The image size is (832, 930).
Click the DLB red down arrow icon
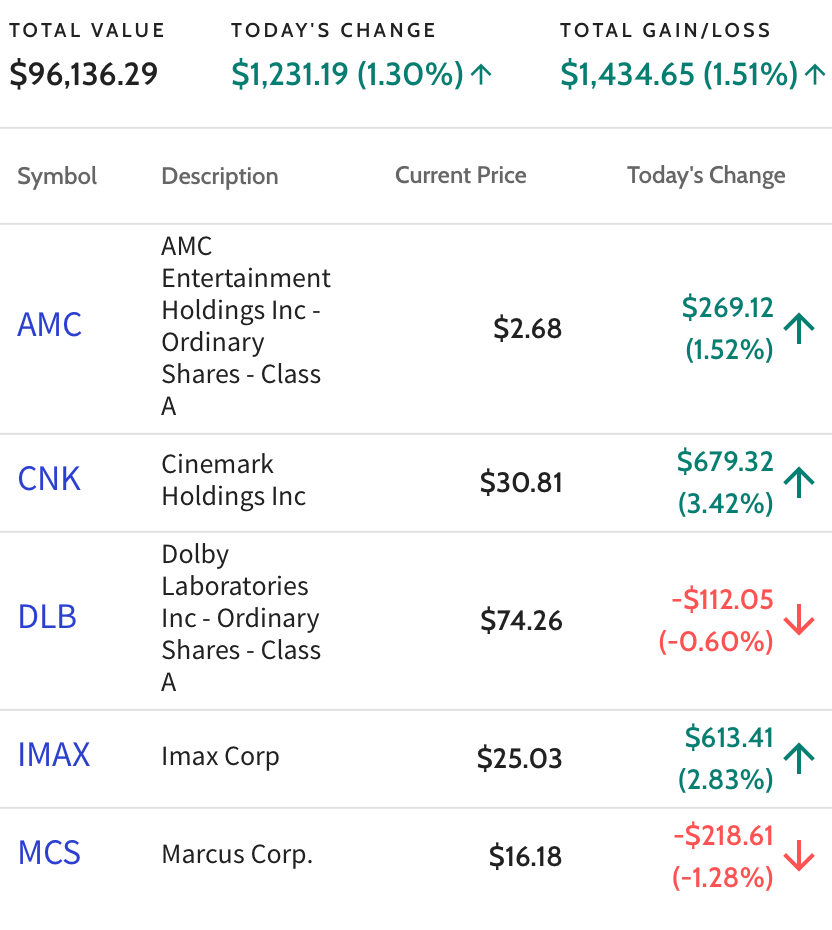point(799,620)
